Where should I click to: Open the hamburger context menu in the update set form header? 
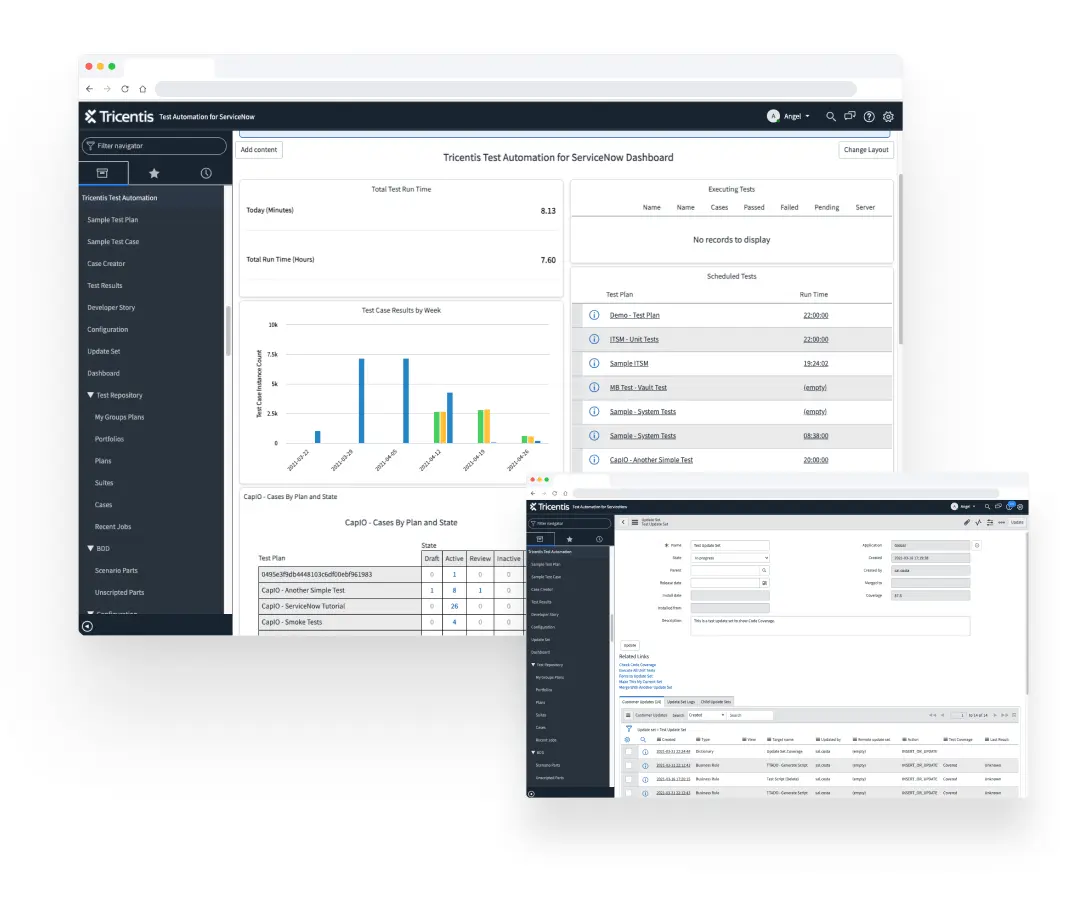coord(634,523)
